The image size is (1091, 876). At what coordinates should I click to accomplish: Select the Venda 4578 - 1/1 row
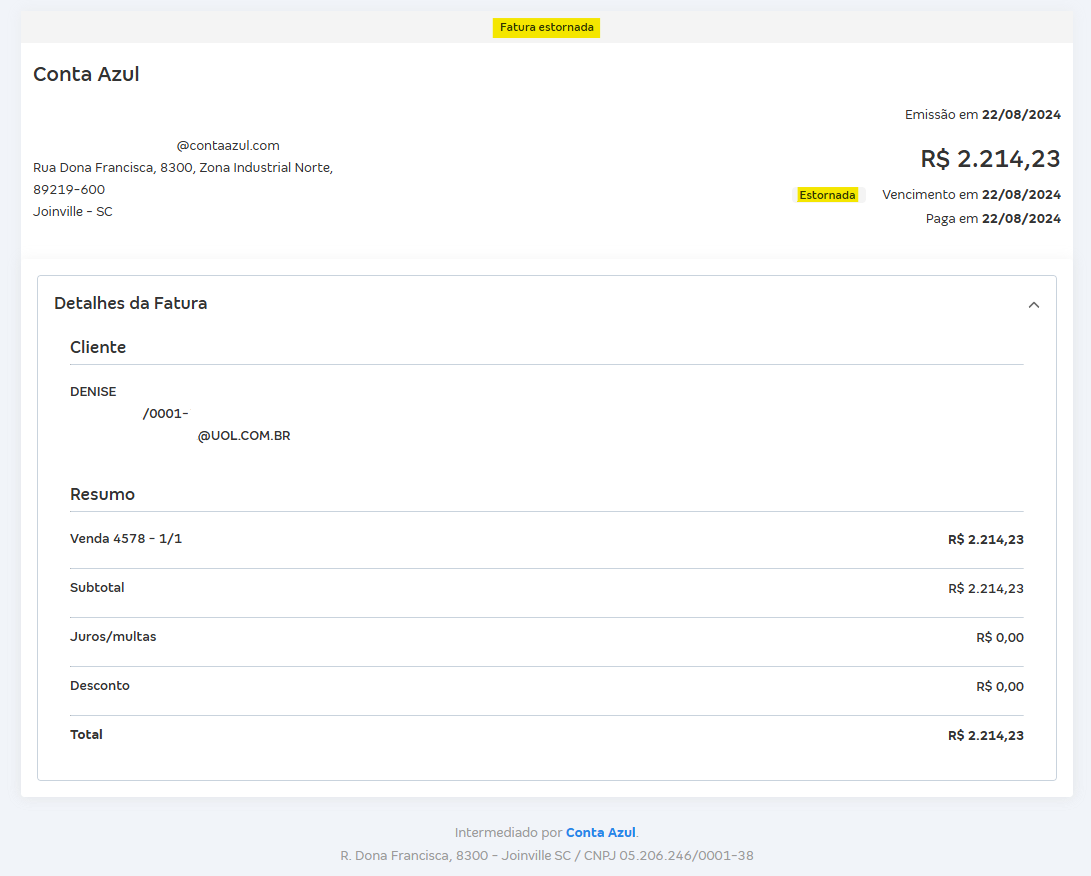pyautogui.click(x=126, y=539)
